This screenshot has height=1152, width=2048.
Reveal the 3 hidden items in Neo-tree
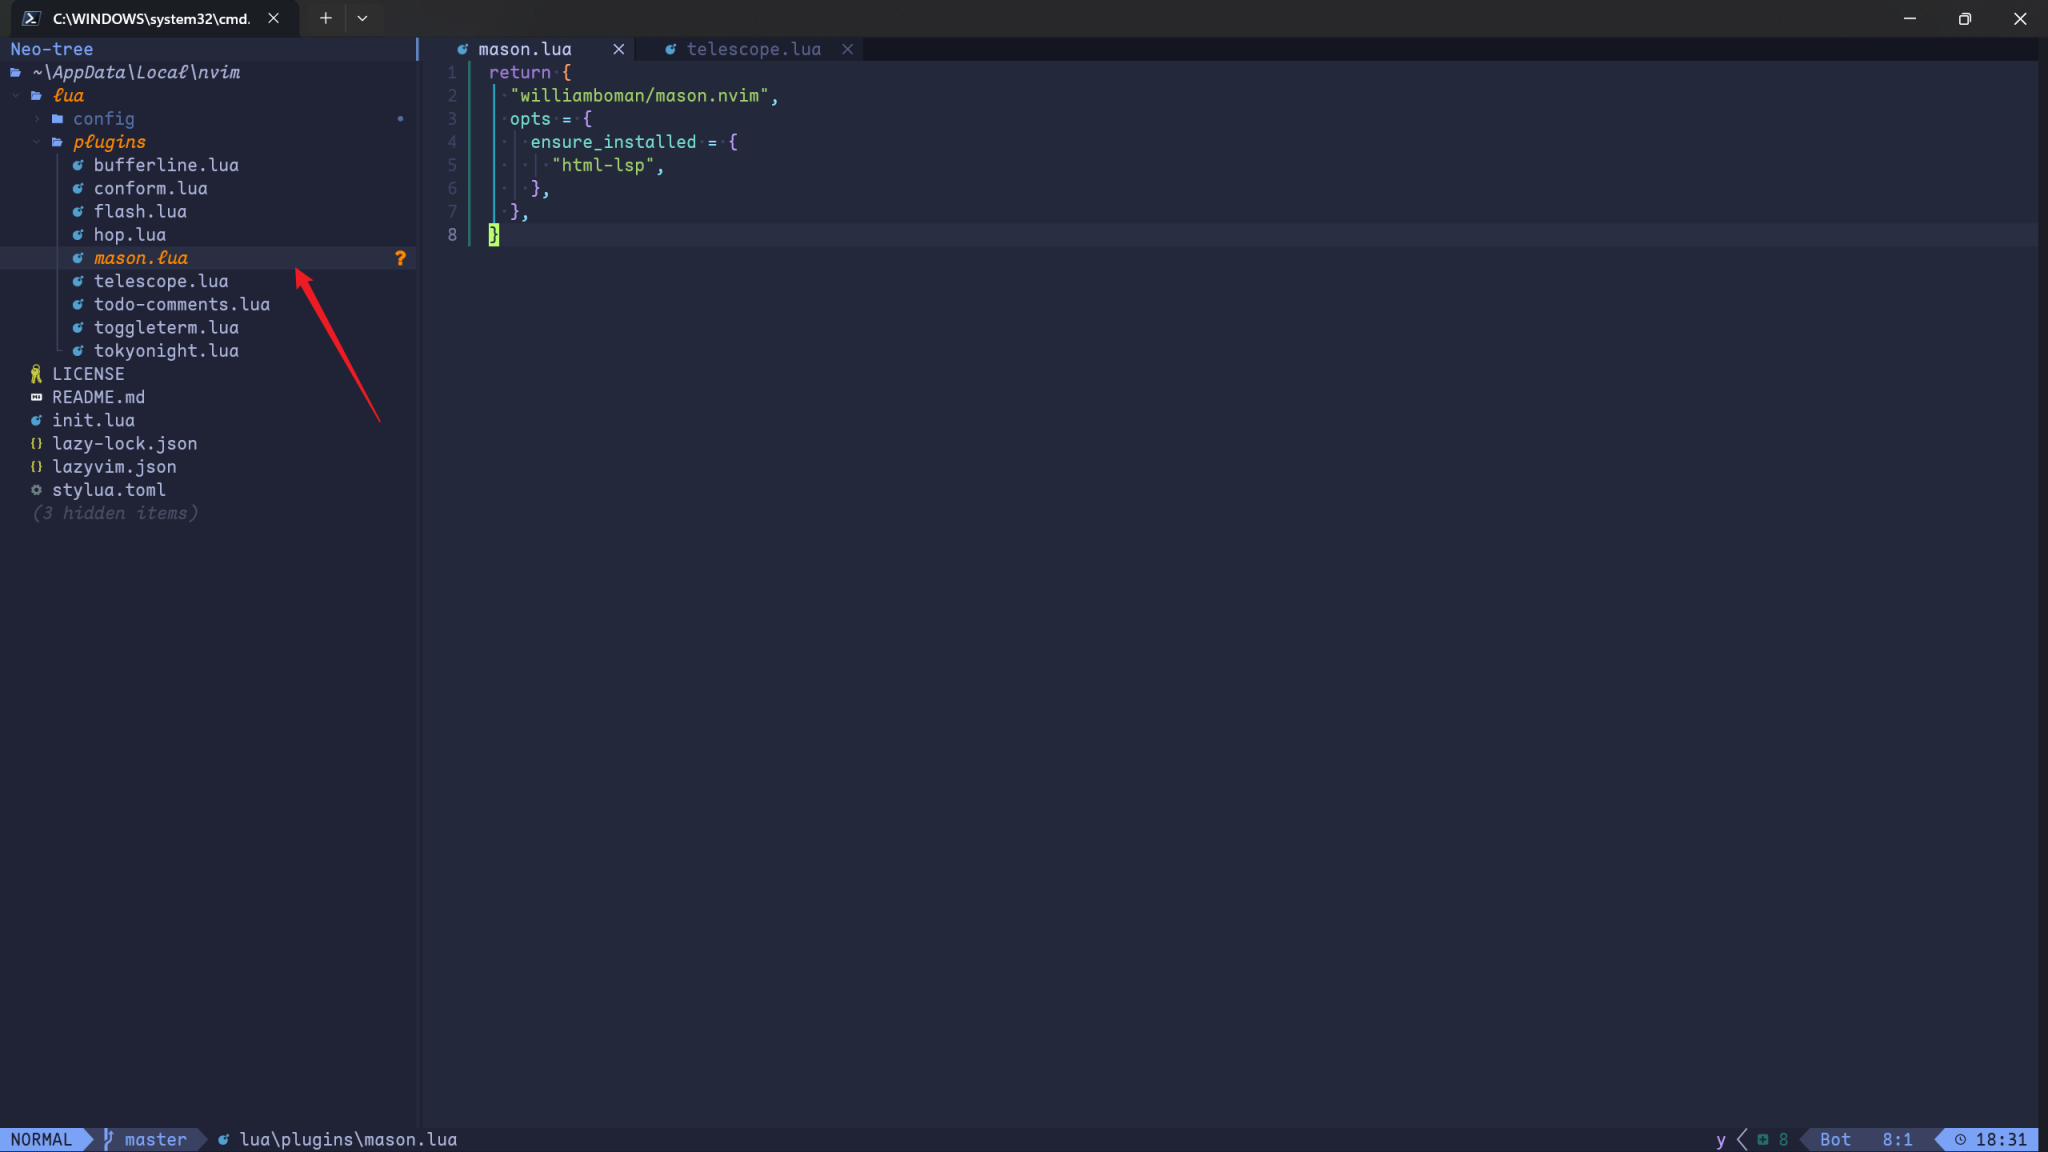[x=114, y=512]
